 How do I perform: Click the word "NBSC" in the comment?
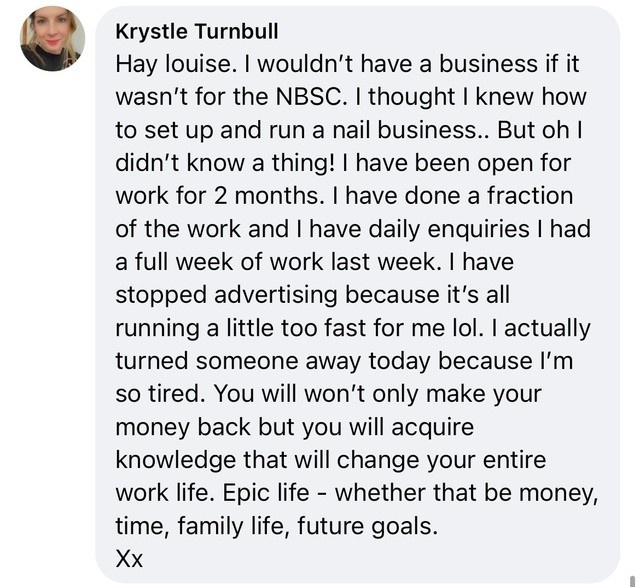pos(310,97)
